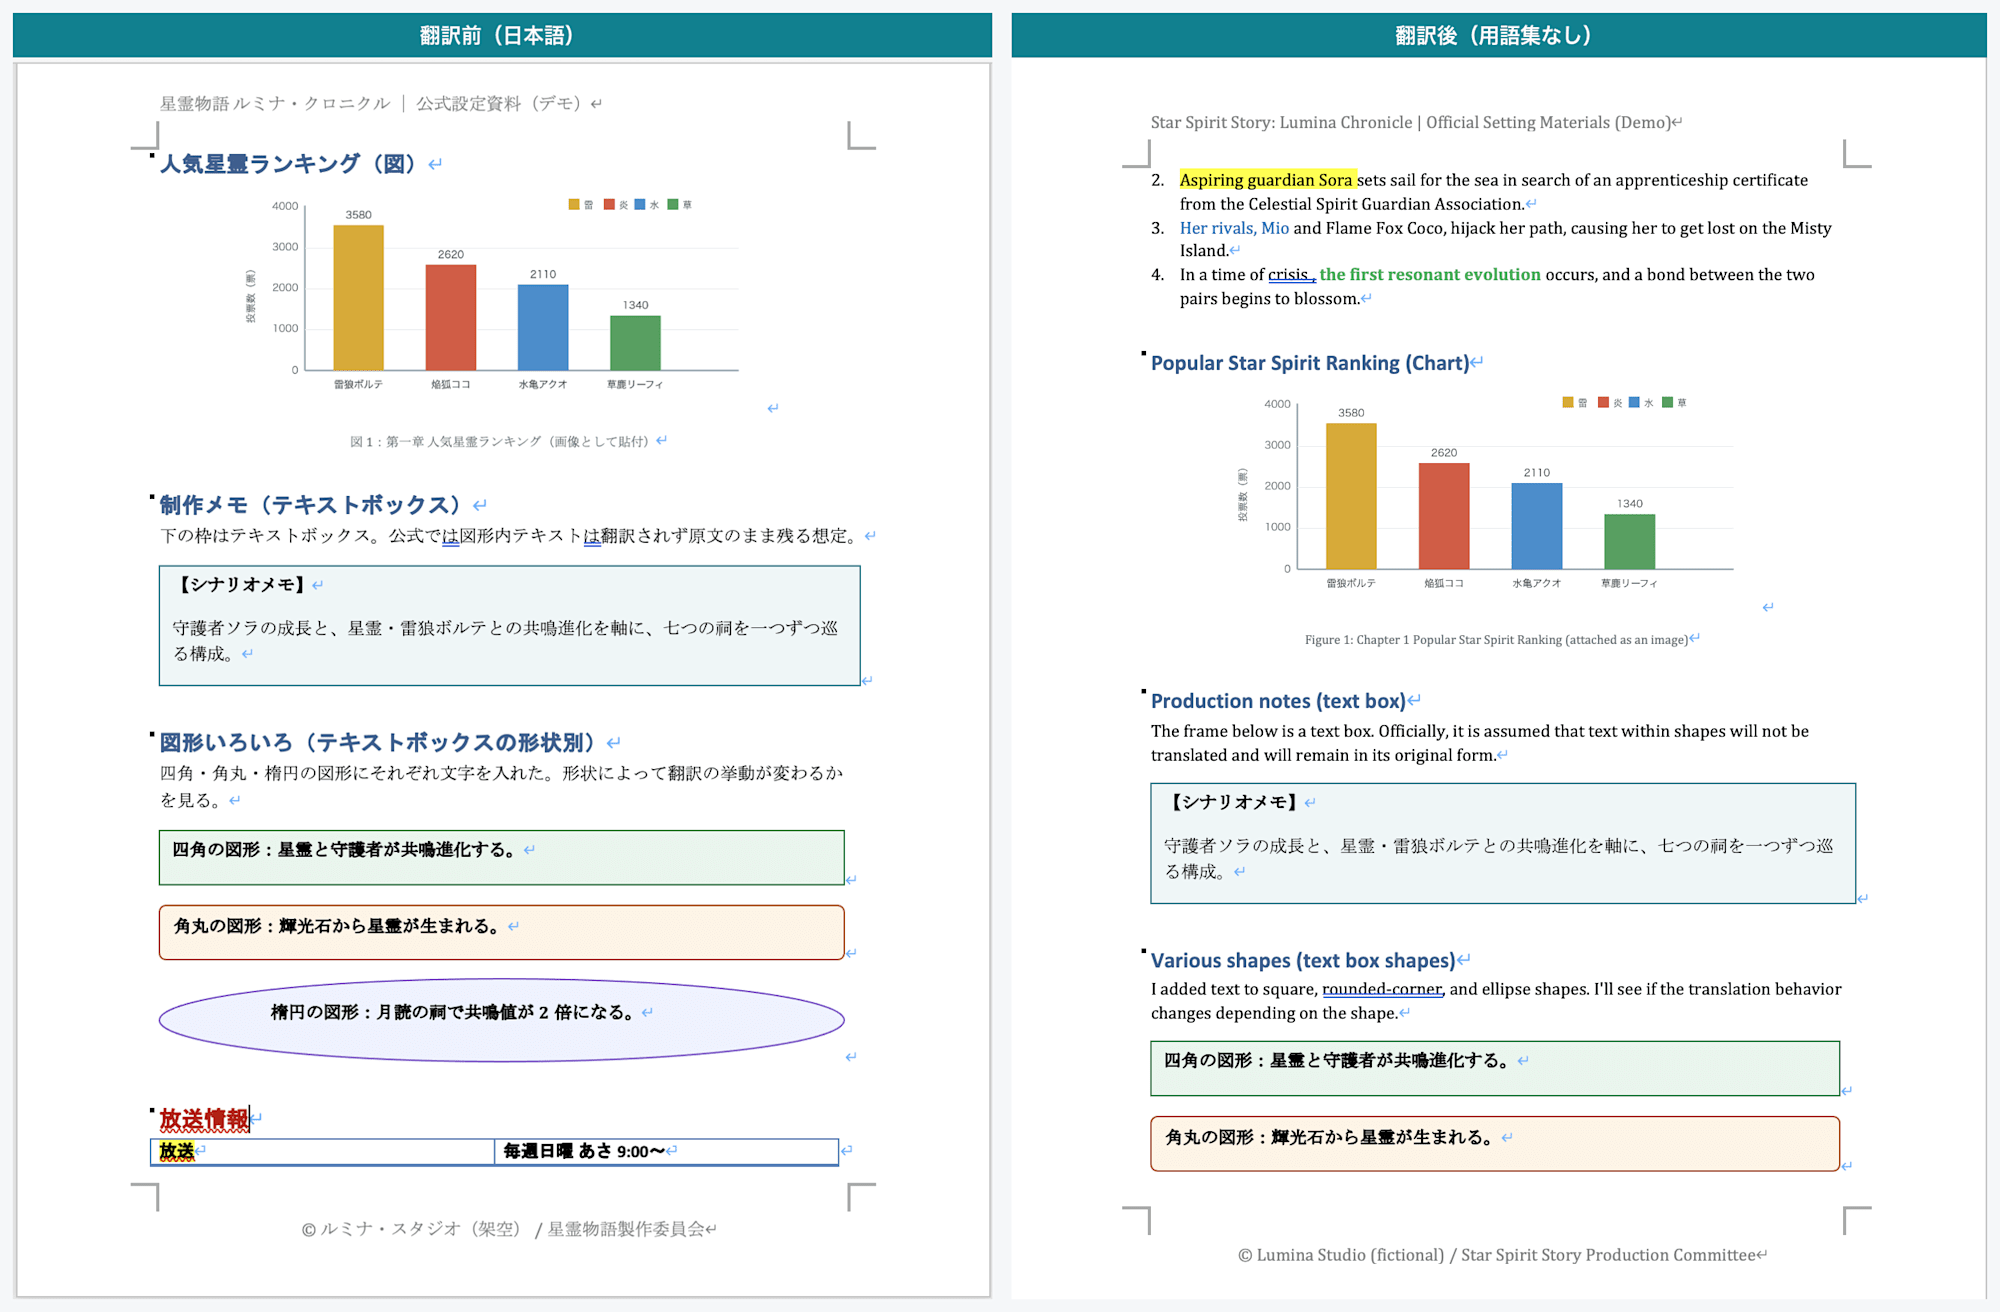Click the yellow 3580 bar in the right chart
2000x1312 pixels.
click(x=1351, y=496)
